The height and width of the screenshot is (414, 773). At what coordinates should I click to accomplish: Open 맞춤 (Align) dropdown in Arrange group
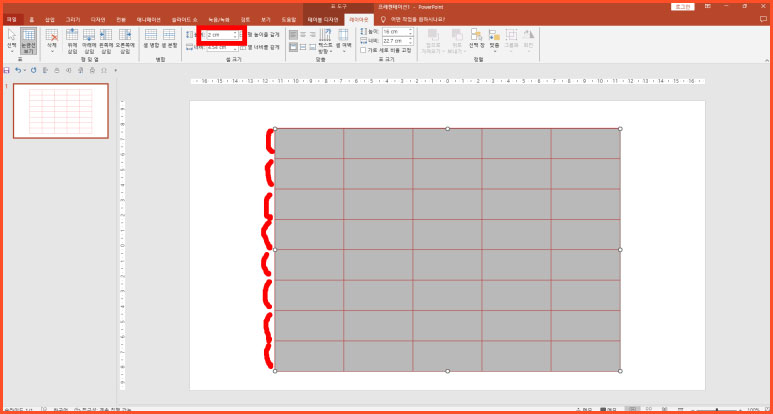click(x=494, y=41)
